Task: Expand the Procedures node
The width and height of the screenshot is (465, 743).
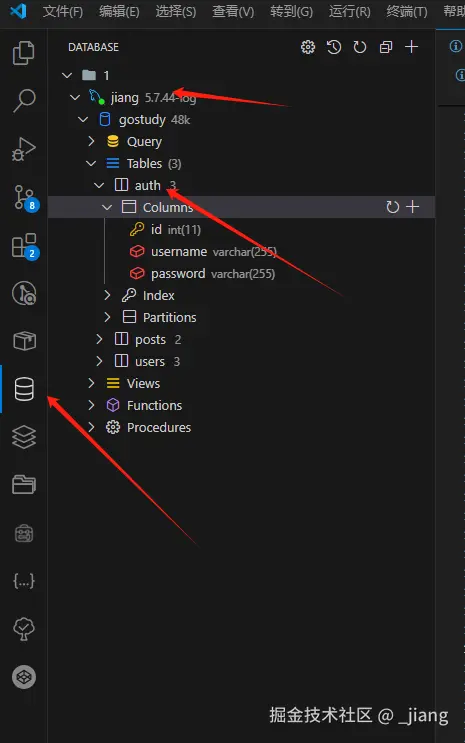Action: 91,427
